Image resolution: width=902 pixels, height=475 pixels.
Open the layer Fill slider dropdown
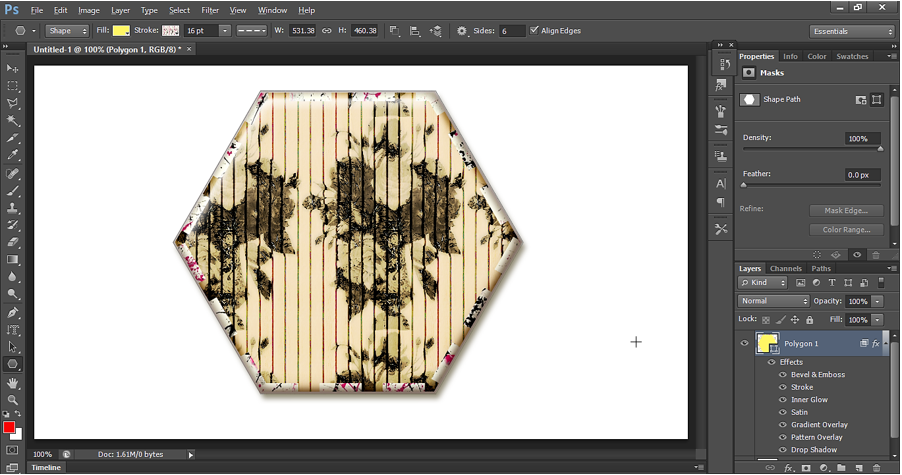pyautogui.click(x=877, y=320)
